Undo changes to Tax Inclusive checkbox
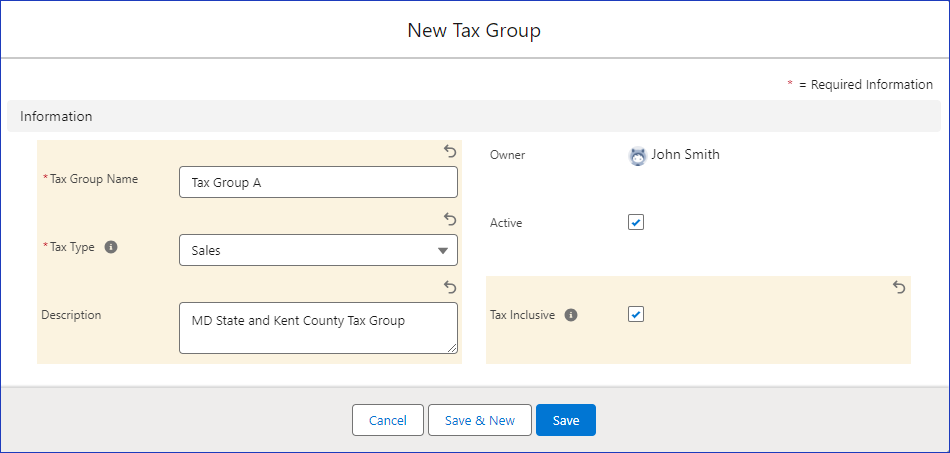Viewport: 950px width, 453px height. 899,287
